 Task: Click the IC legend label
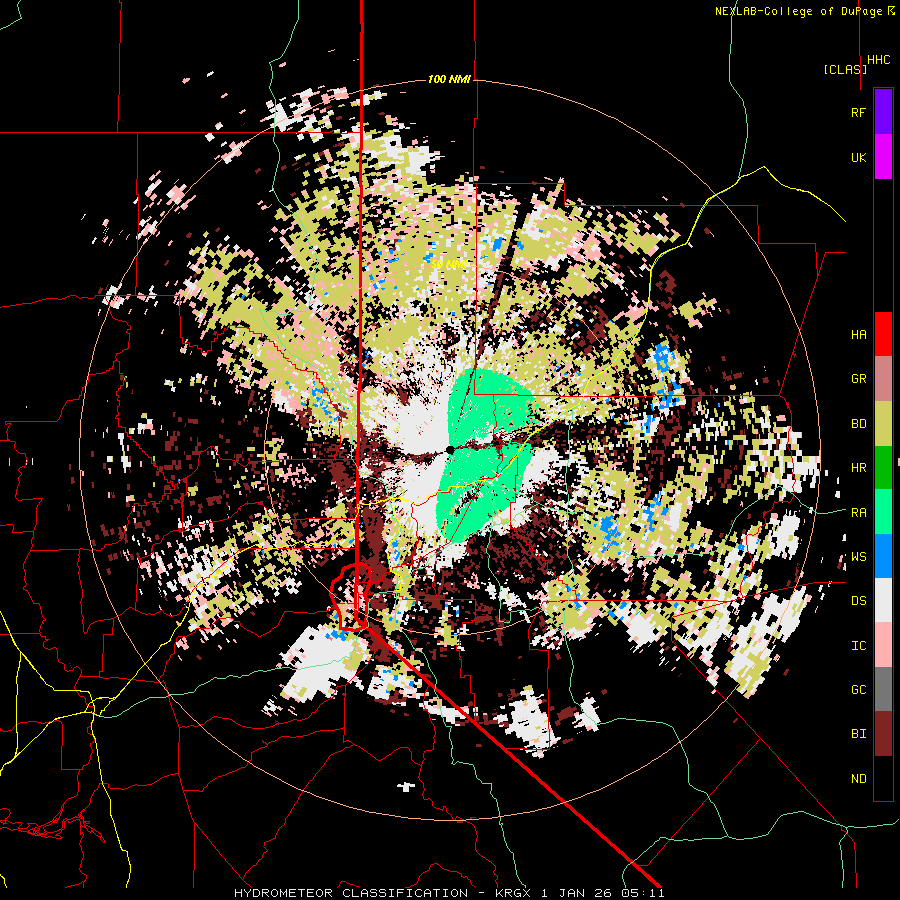858,646
